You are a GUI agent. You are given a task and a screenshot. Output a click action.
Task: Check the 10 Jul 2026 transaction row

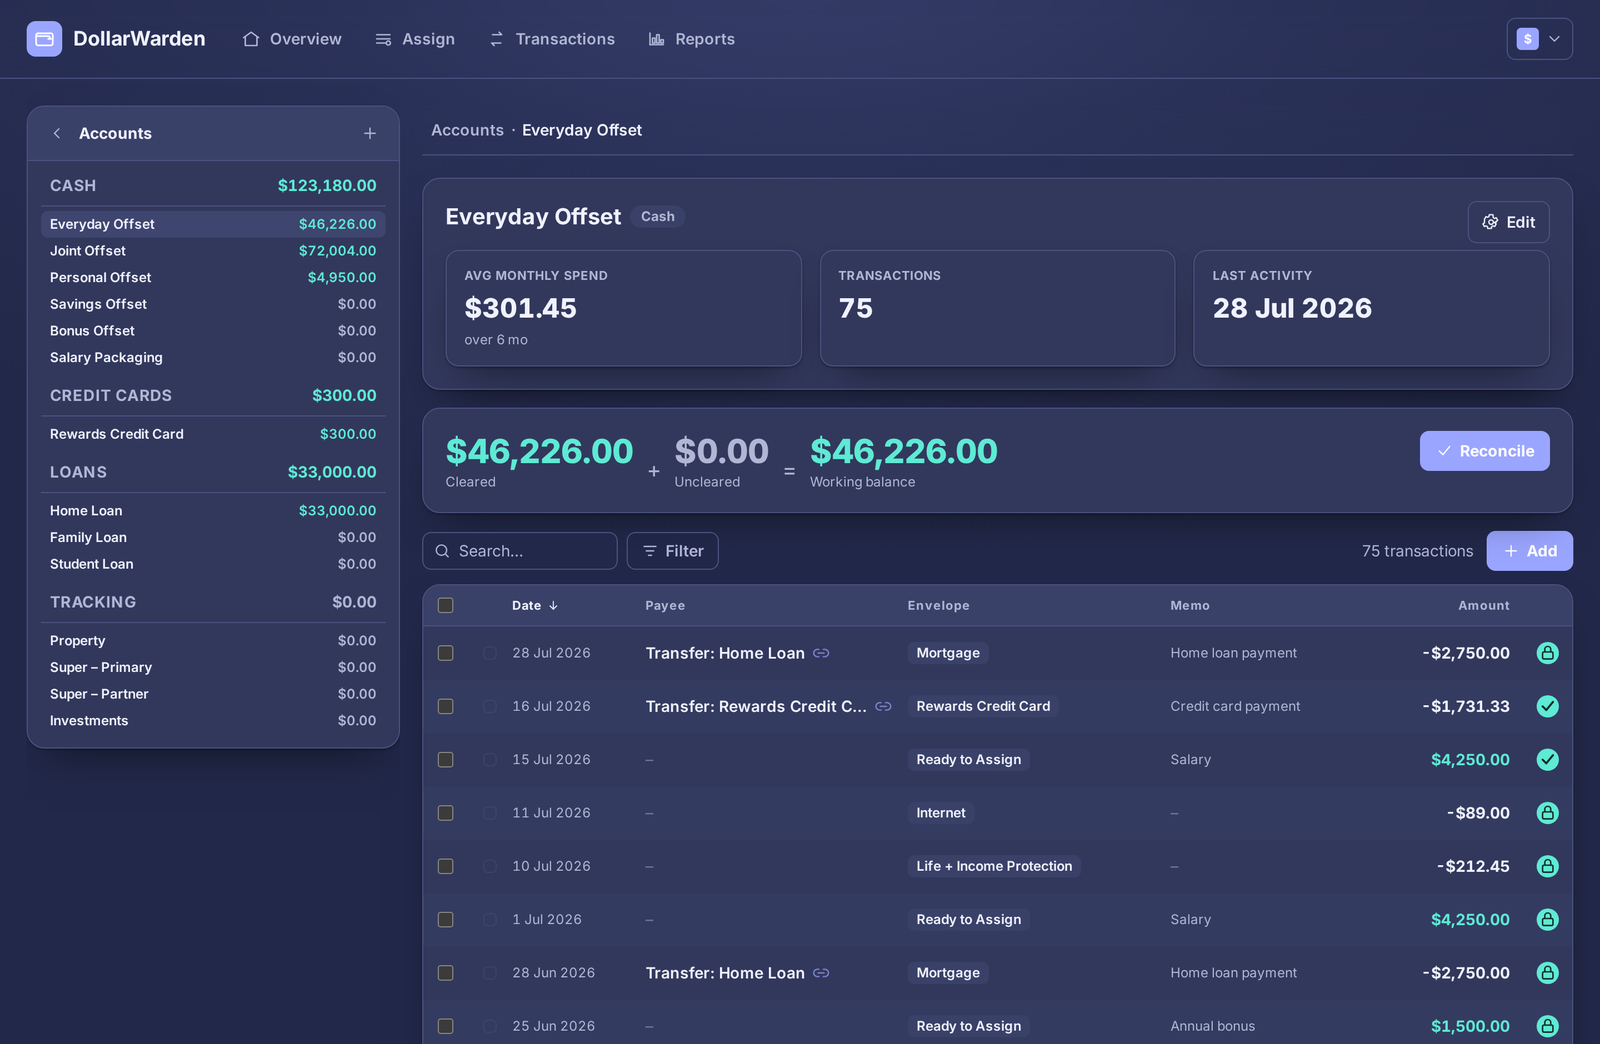click(x=446, y=866)
